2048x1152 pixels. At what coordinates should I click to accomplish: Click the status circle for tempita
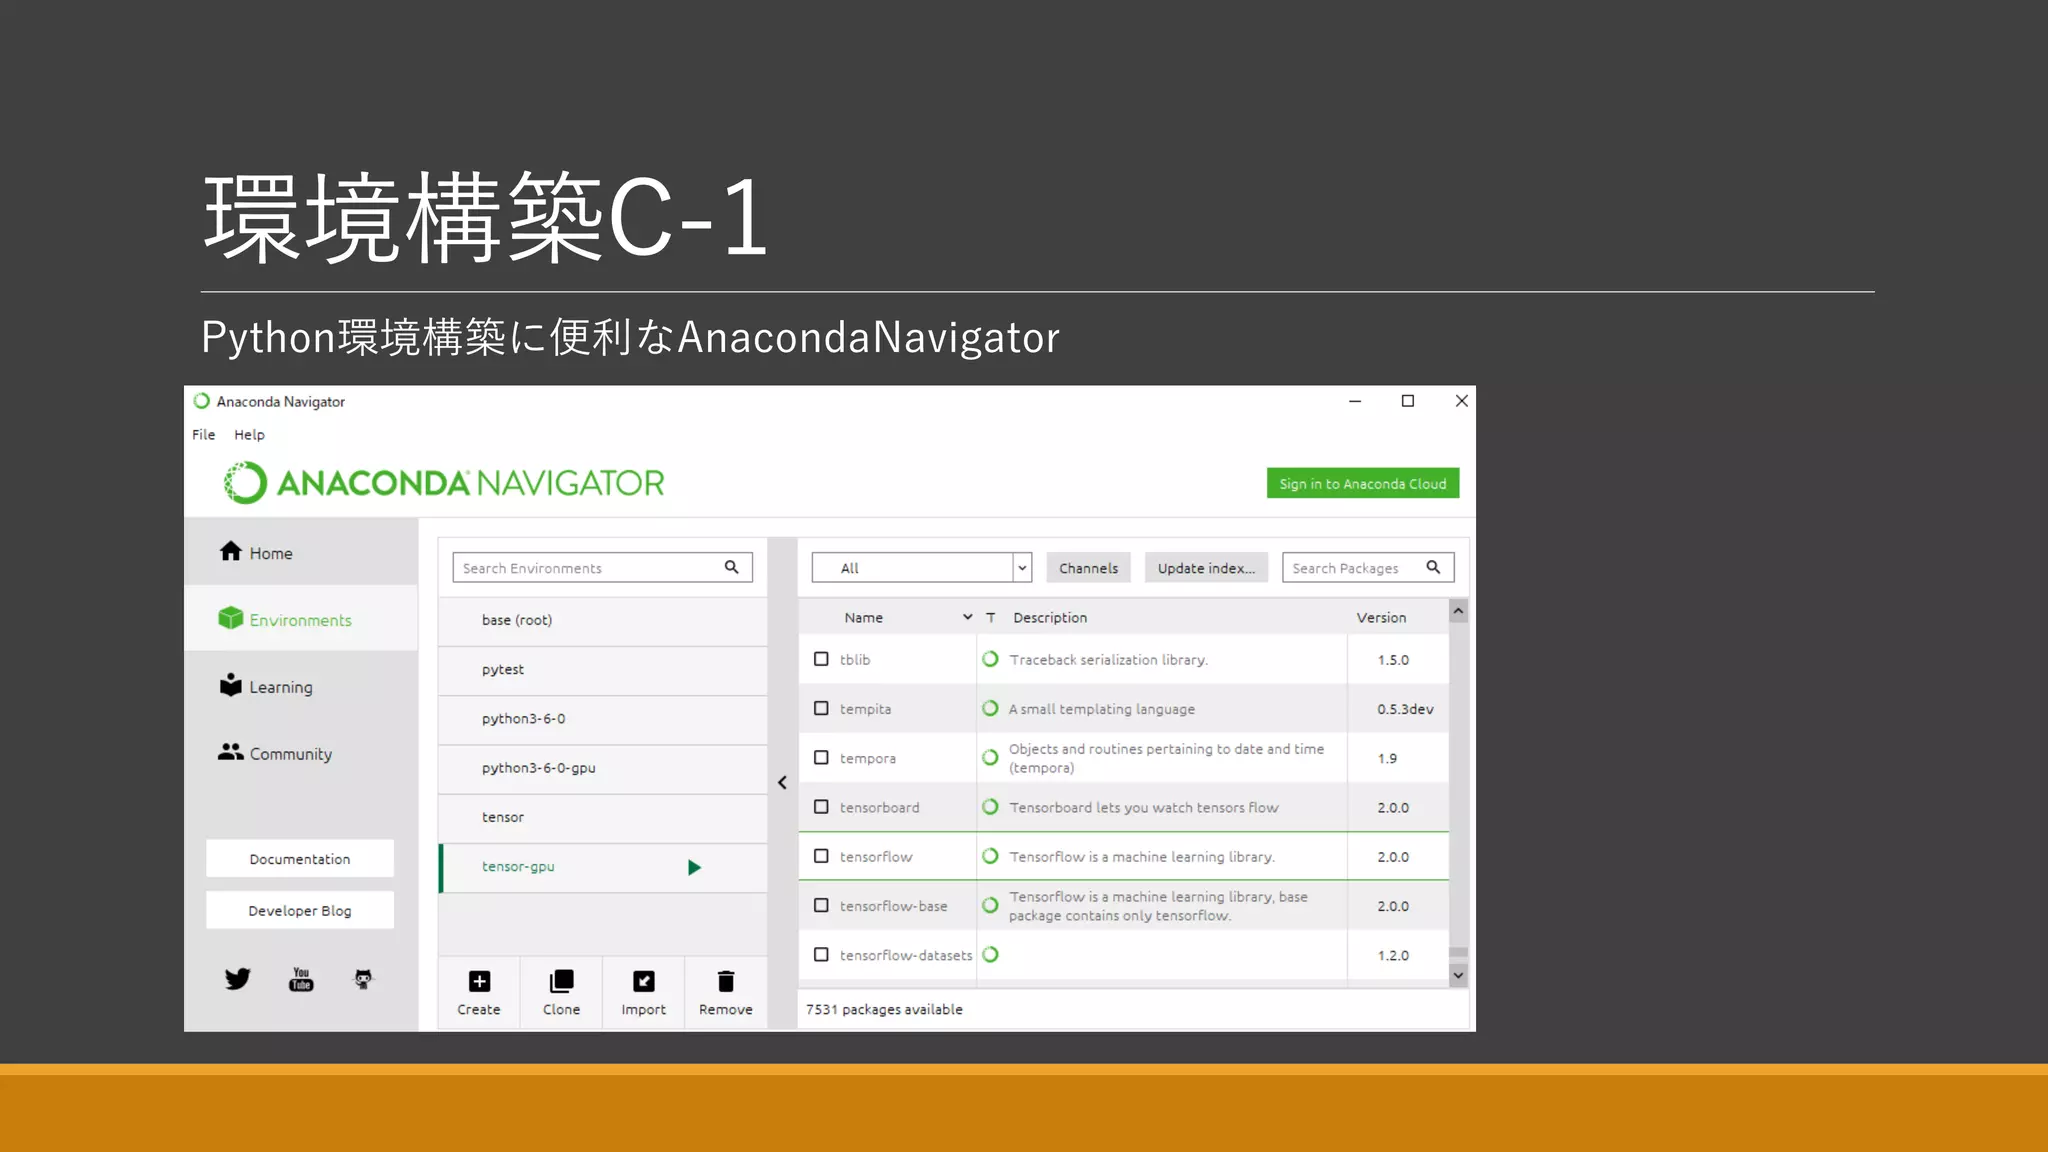990,708
